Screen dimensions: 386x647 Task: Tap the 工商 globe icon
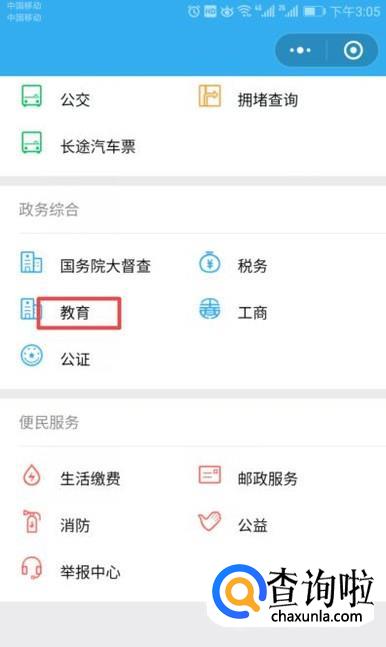coord(210,309)
